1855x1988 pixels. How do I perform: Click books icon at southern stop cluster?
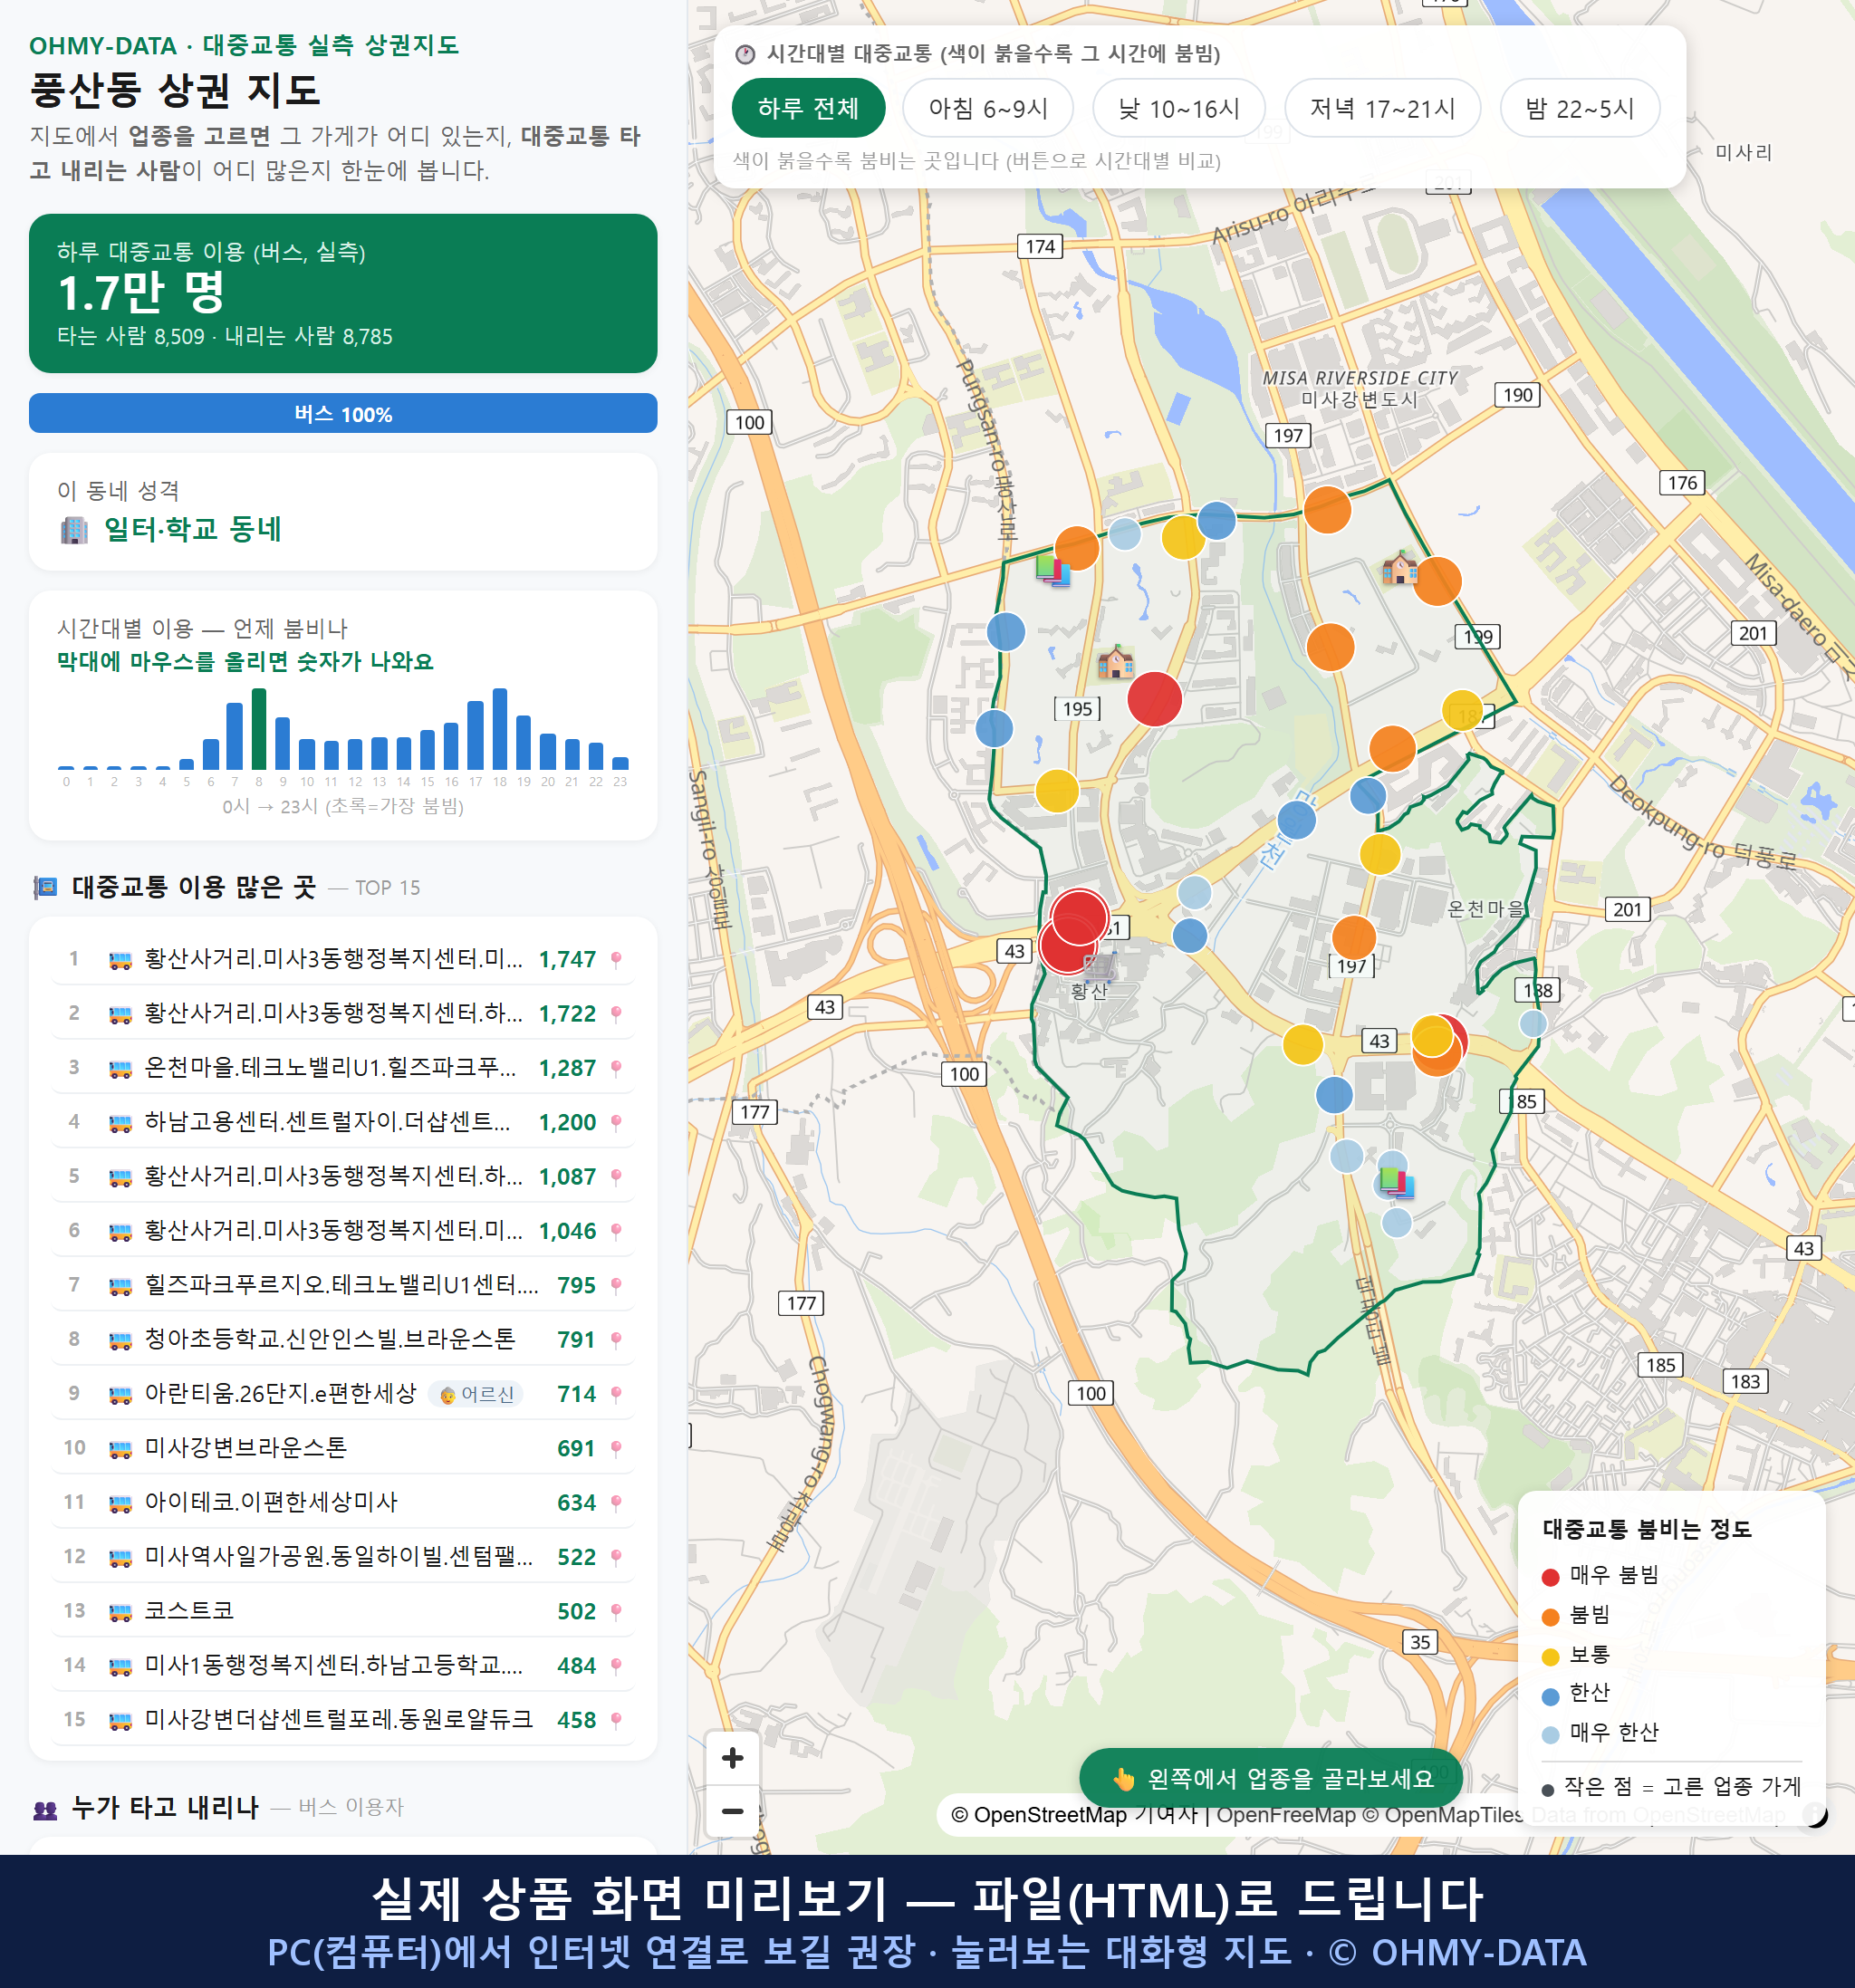1395,1181
